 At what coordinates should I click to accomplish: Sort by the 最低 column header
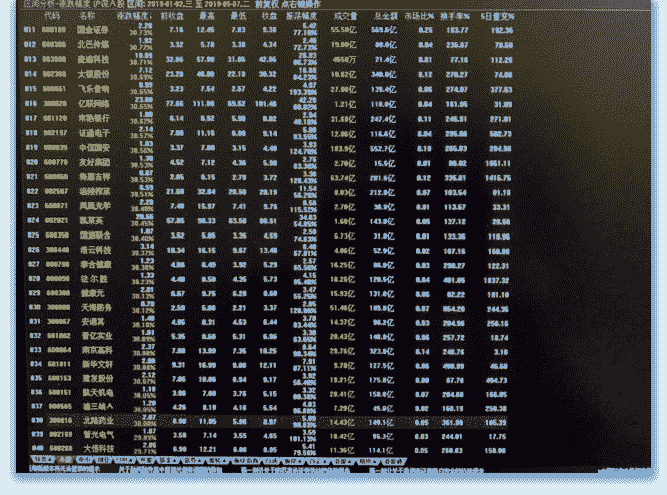coord(238,16)
